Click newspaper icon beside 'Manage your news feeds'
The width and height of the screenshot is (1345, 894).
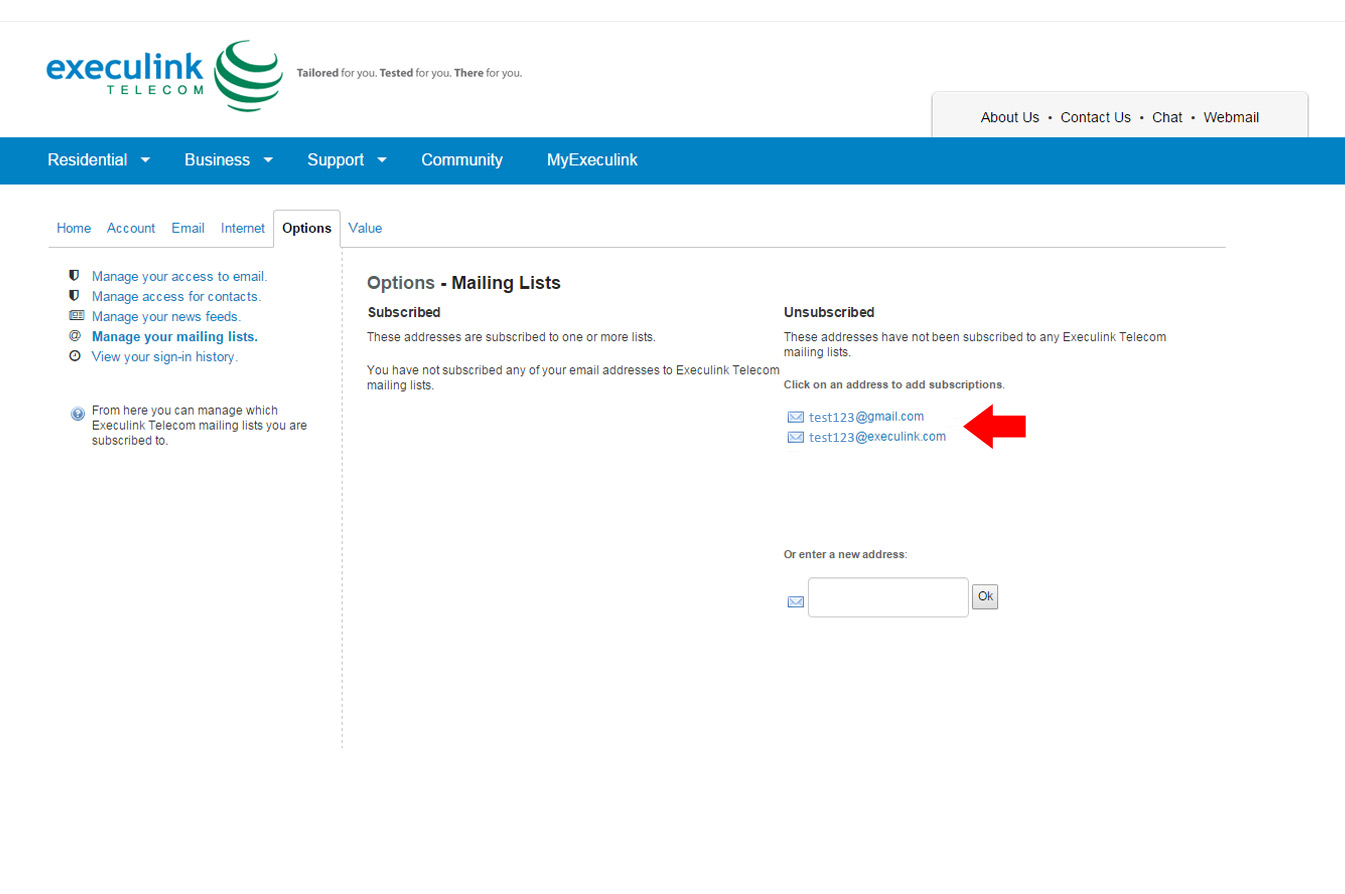[75, 316]
